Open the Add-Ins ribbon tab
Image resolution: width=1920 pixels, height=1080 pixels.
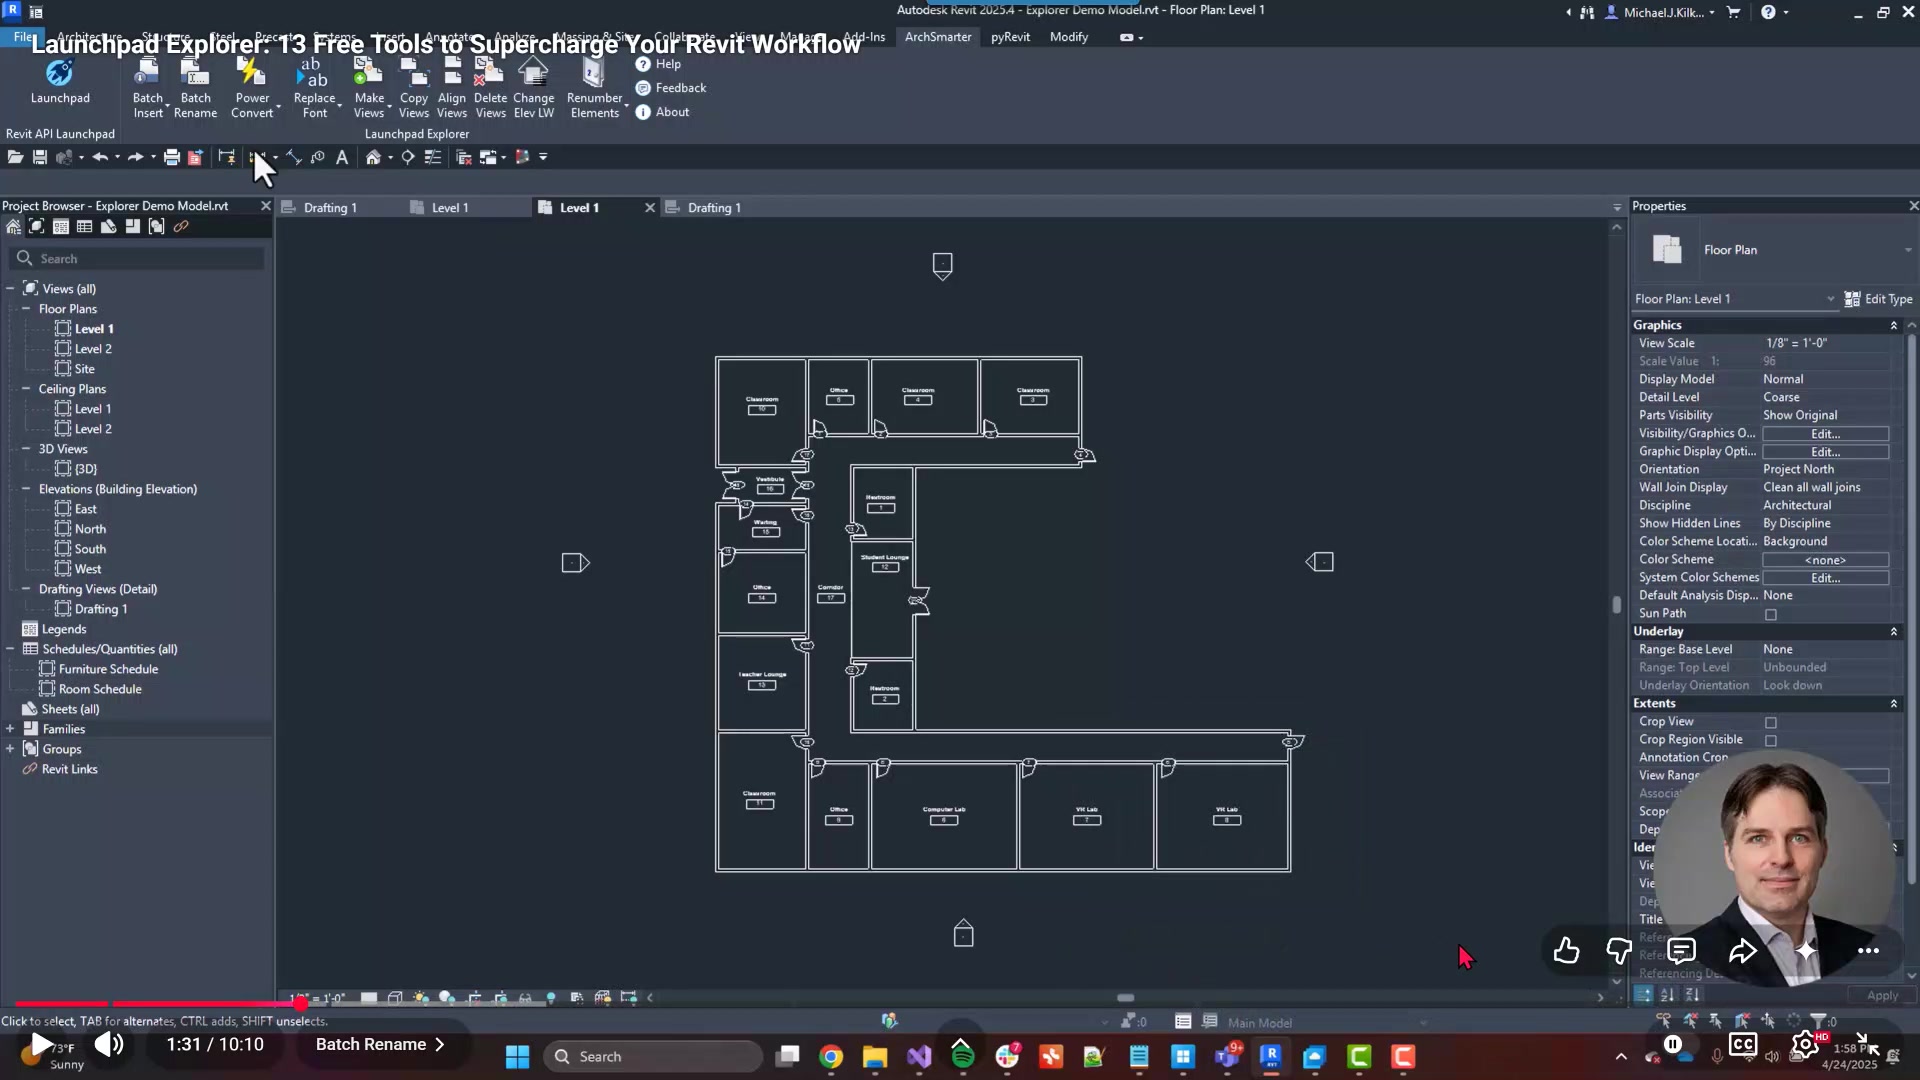(x=864, y=37)
